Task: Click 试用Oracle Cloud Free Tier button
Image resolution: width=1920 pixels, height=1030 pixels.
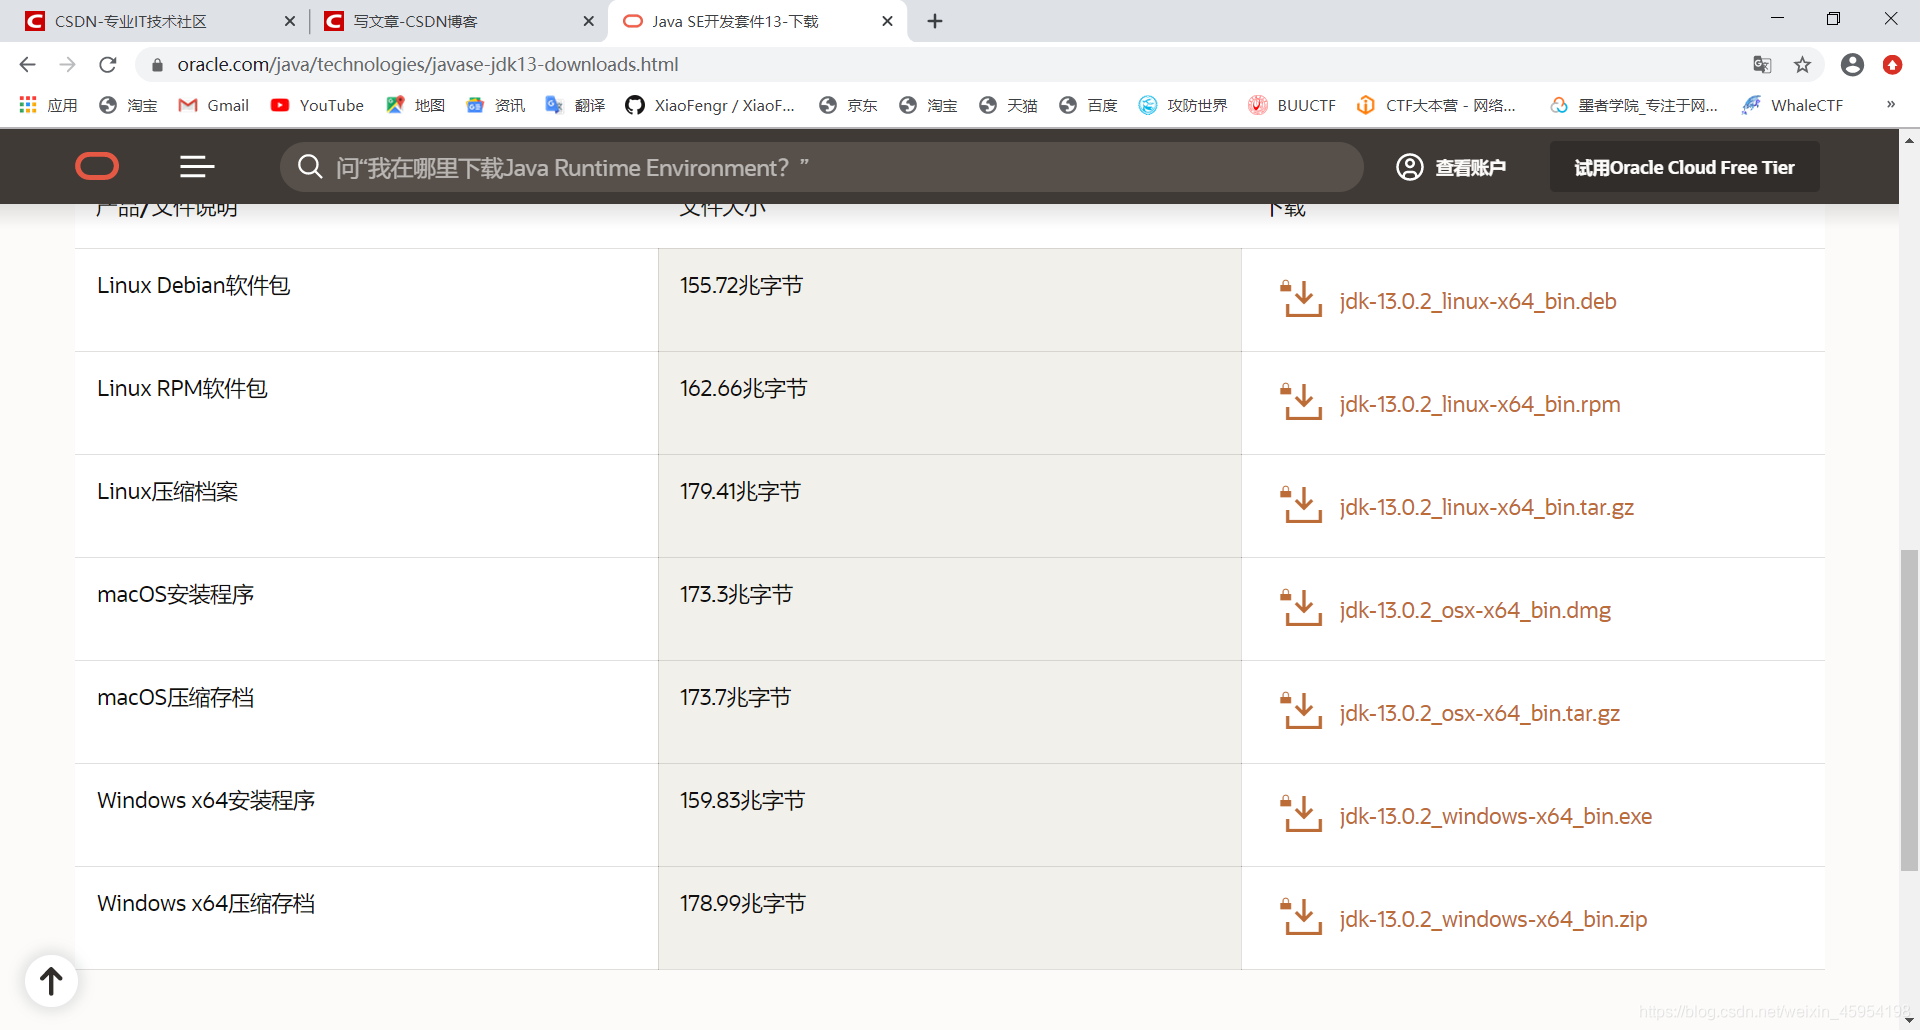Action: coord(1684,167)
